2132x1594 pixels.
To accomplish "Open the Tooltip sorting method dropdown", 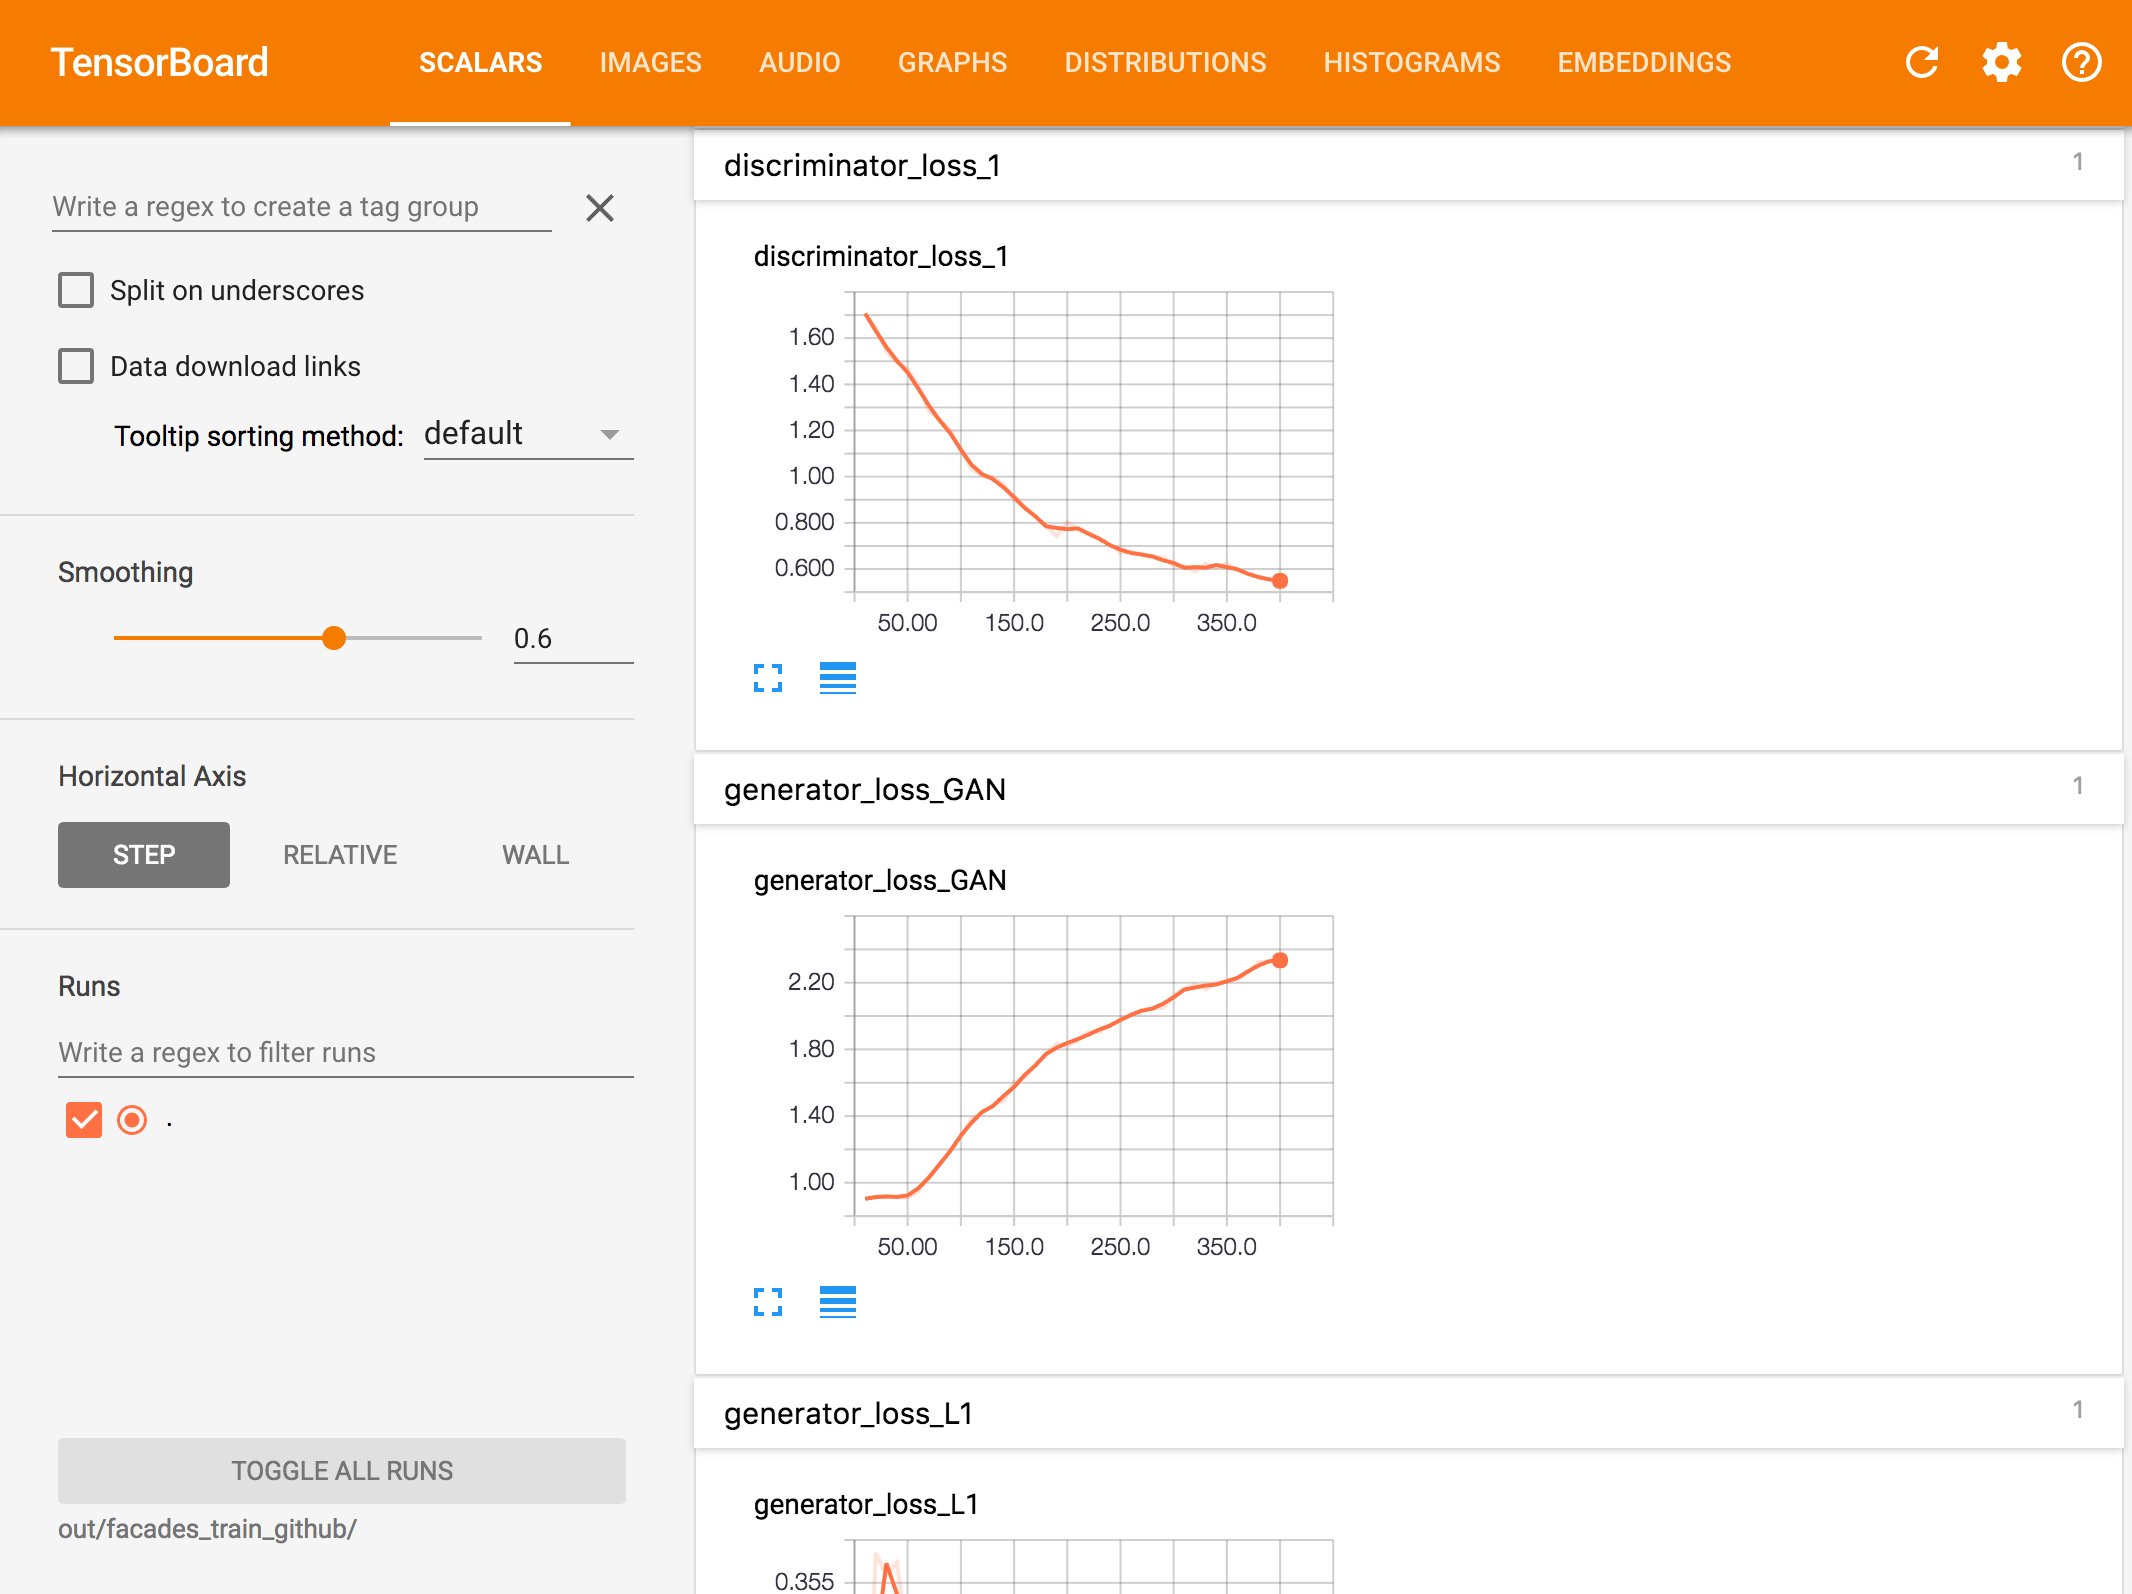I will [x=528, y=434].
